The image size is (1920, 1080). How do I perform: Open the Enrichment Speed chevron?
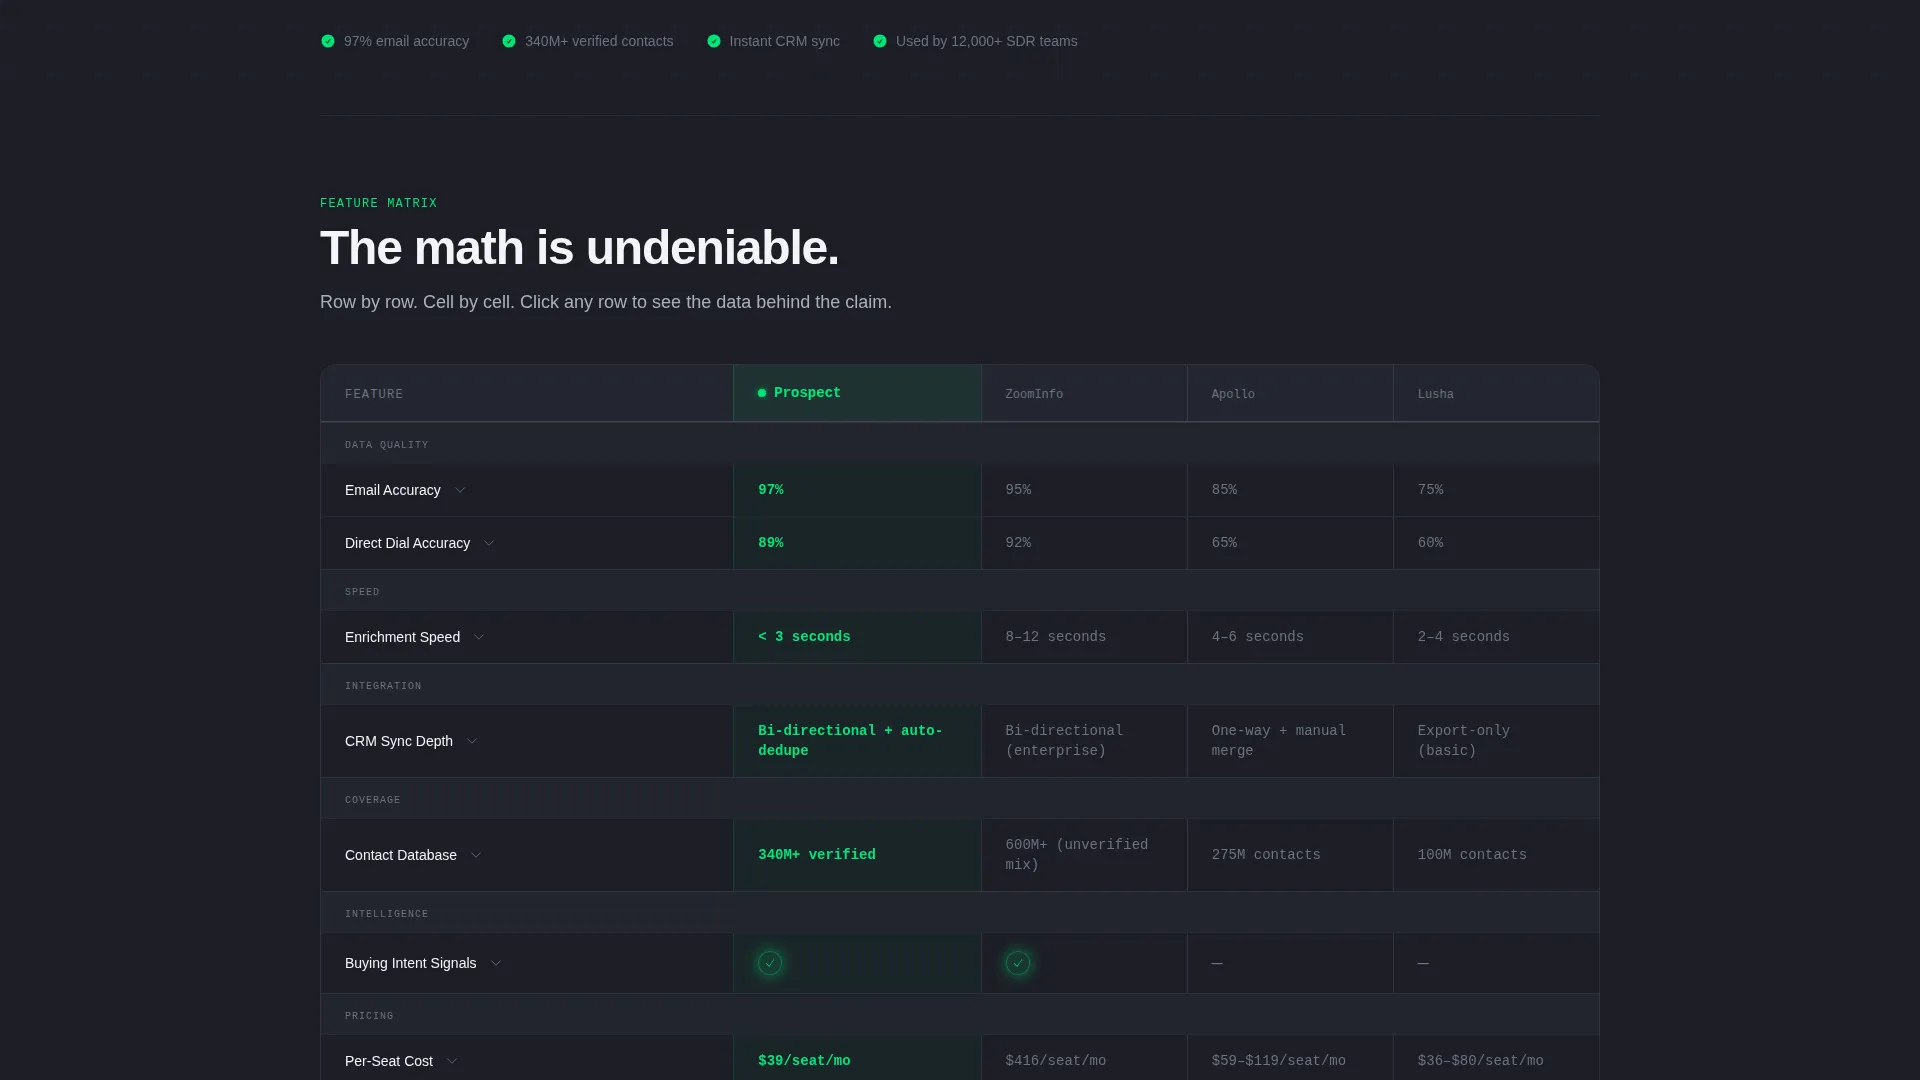coord(479,637)
